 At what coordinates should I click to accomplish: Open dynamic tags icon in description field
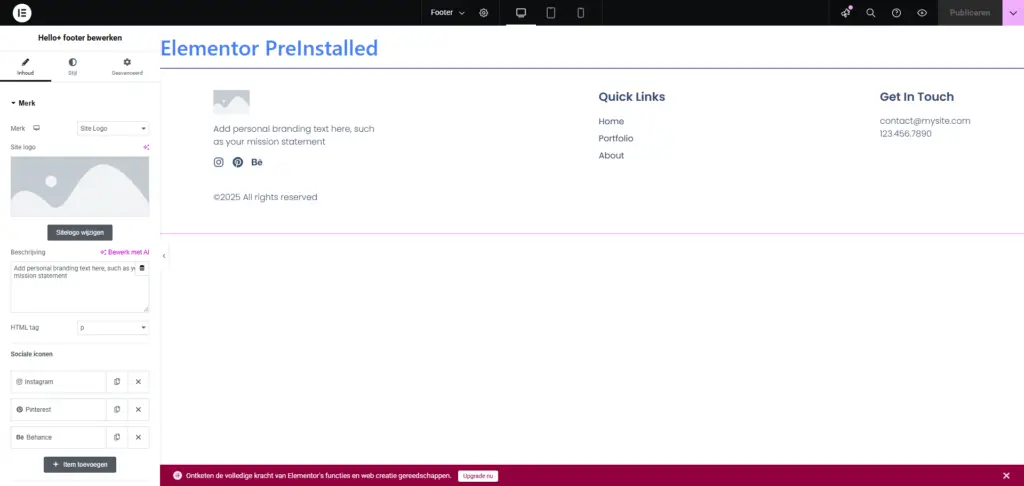(142, 268)
